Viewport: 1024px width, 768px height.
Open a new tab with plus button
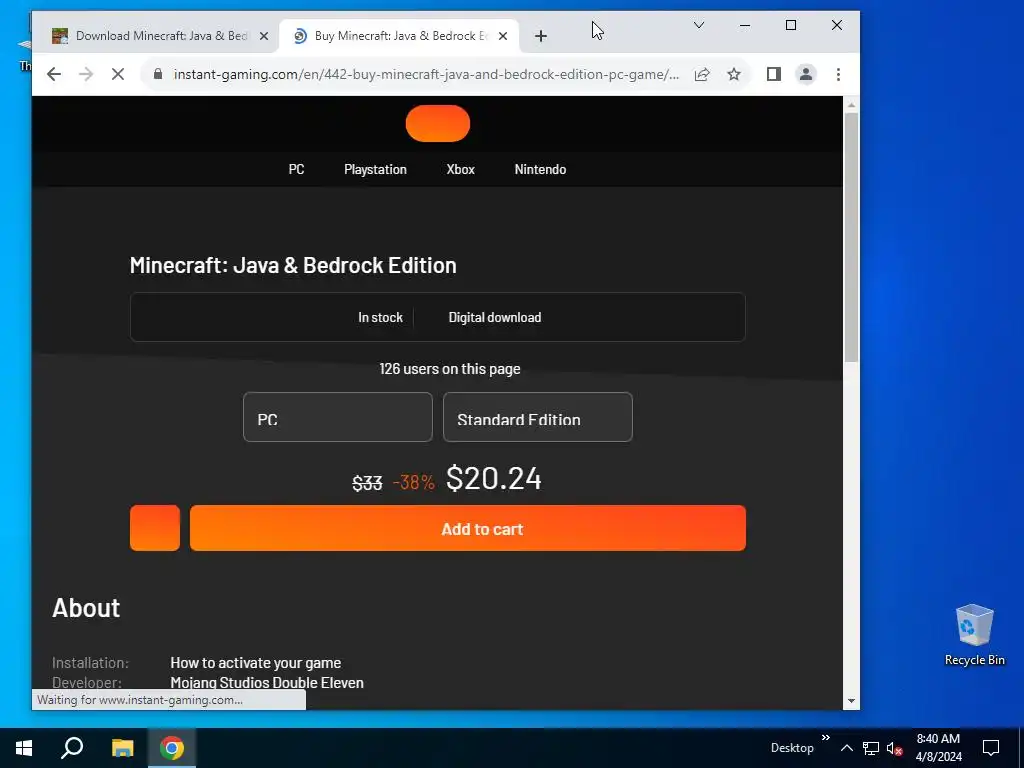coord(541,36)
